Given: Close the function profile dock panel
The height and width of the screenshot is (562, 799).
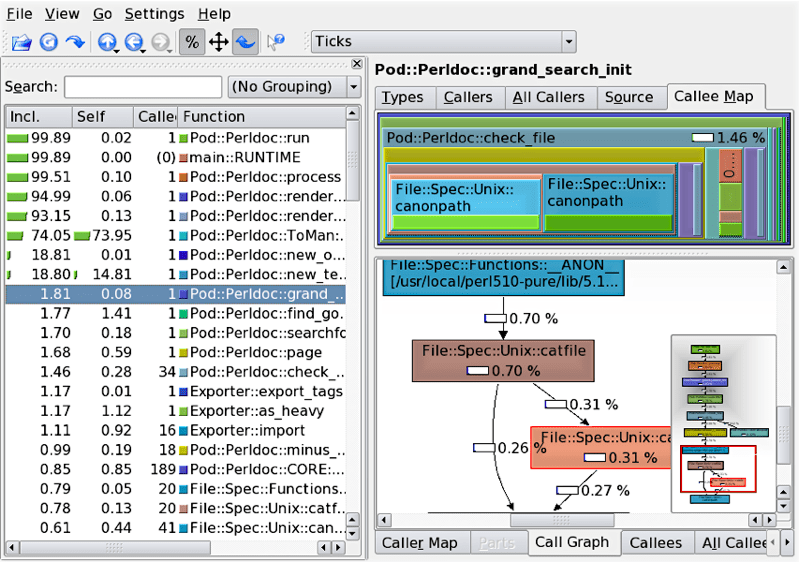Looking at the screenshot, I should (x=357, y=64).
